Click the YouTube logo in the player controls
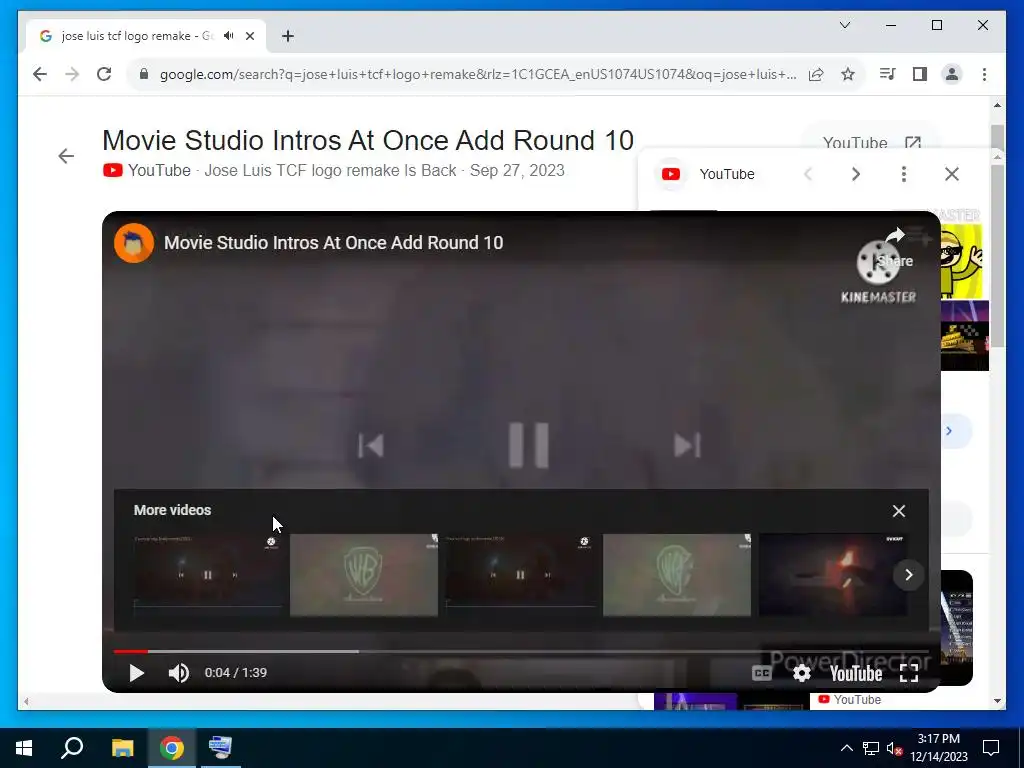This screenshot has width=1024, height=768. pyautogui.click(x=856, y=673)
